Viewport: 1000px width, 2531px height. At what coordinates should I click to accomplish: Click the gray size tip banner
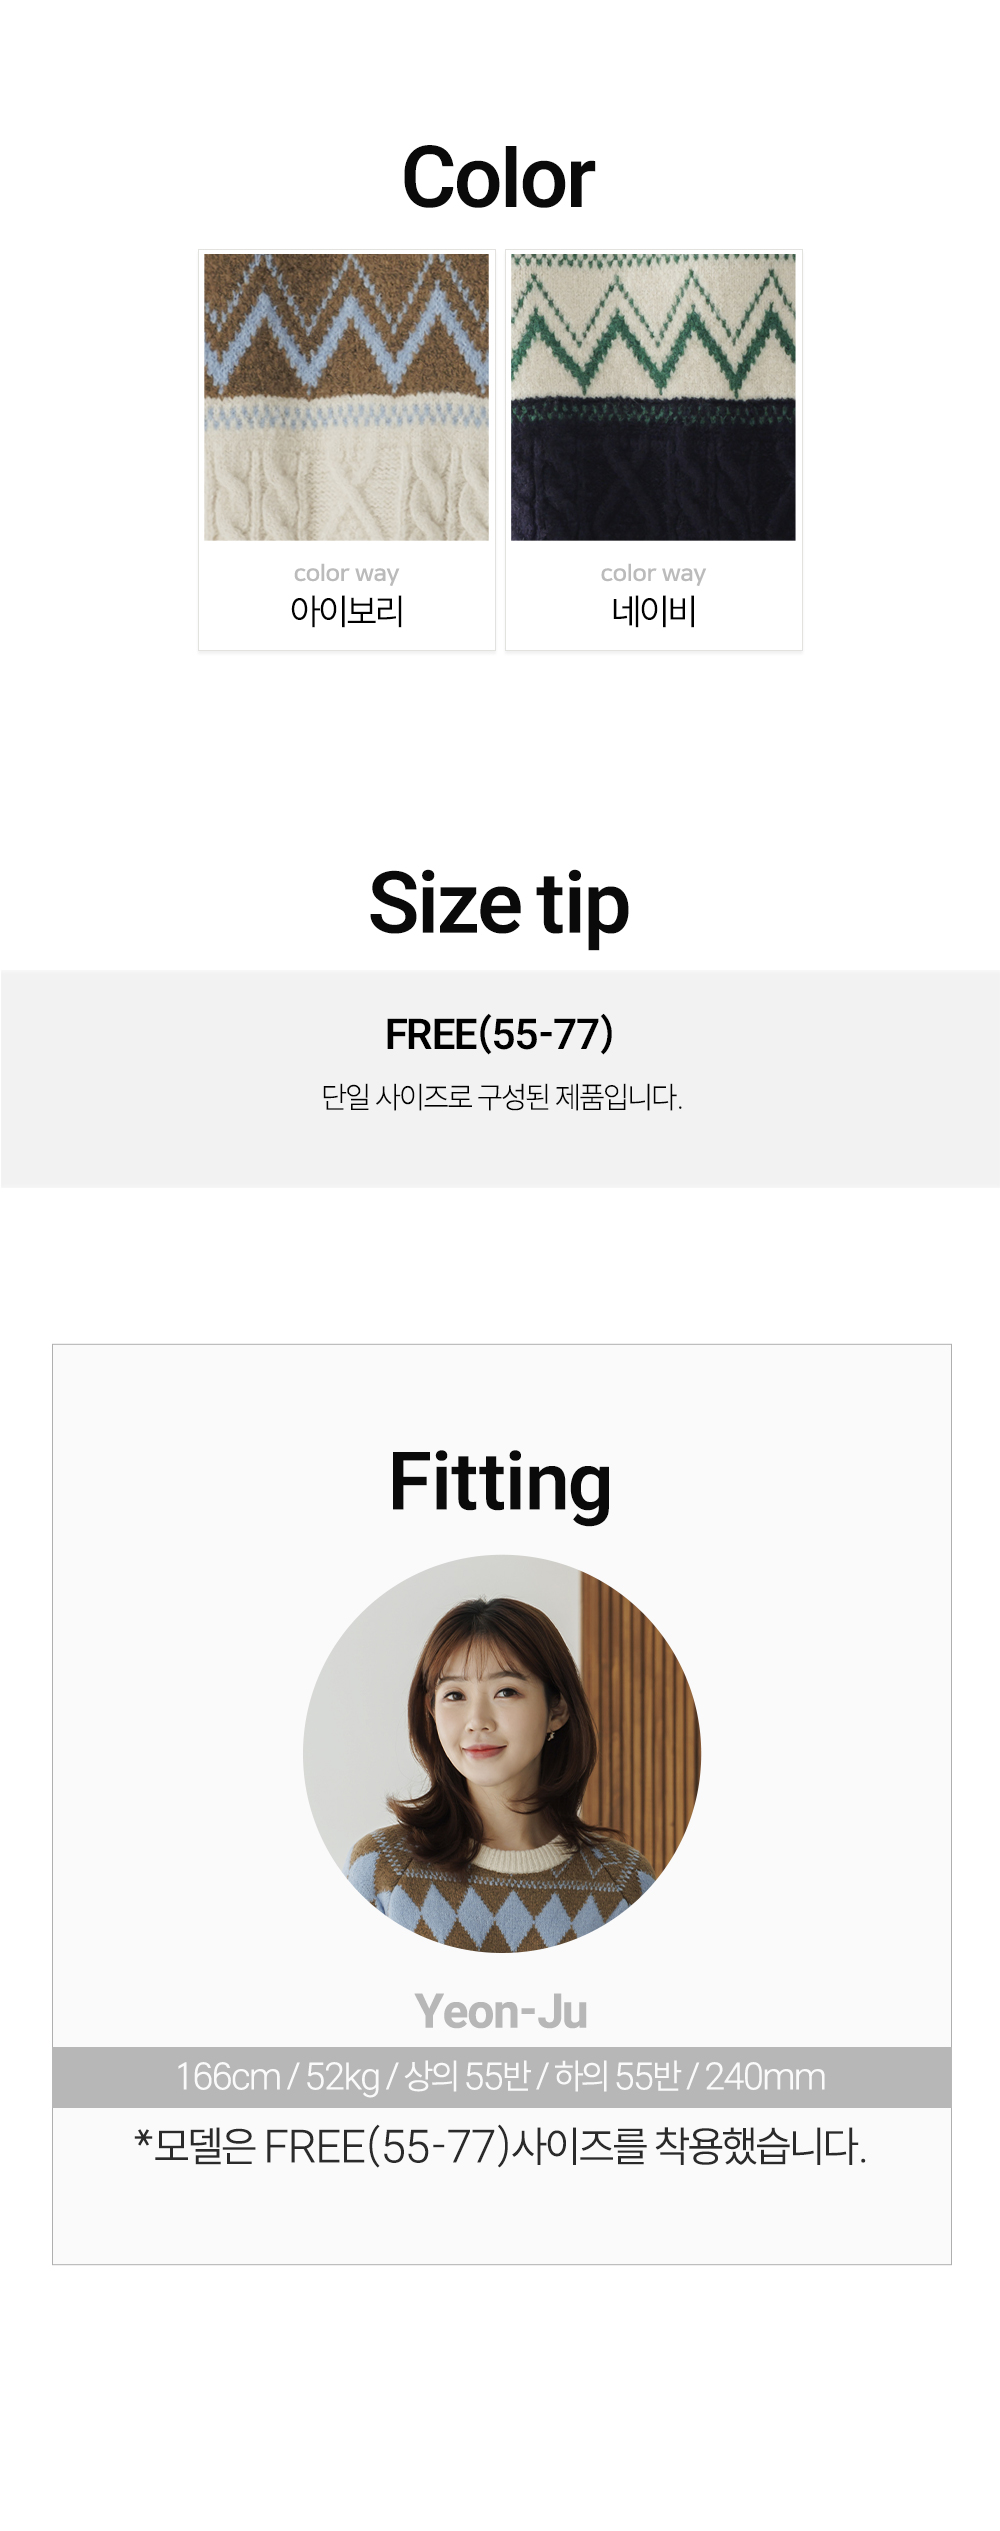coord(500,1079)
